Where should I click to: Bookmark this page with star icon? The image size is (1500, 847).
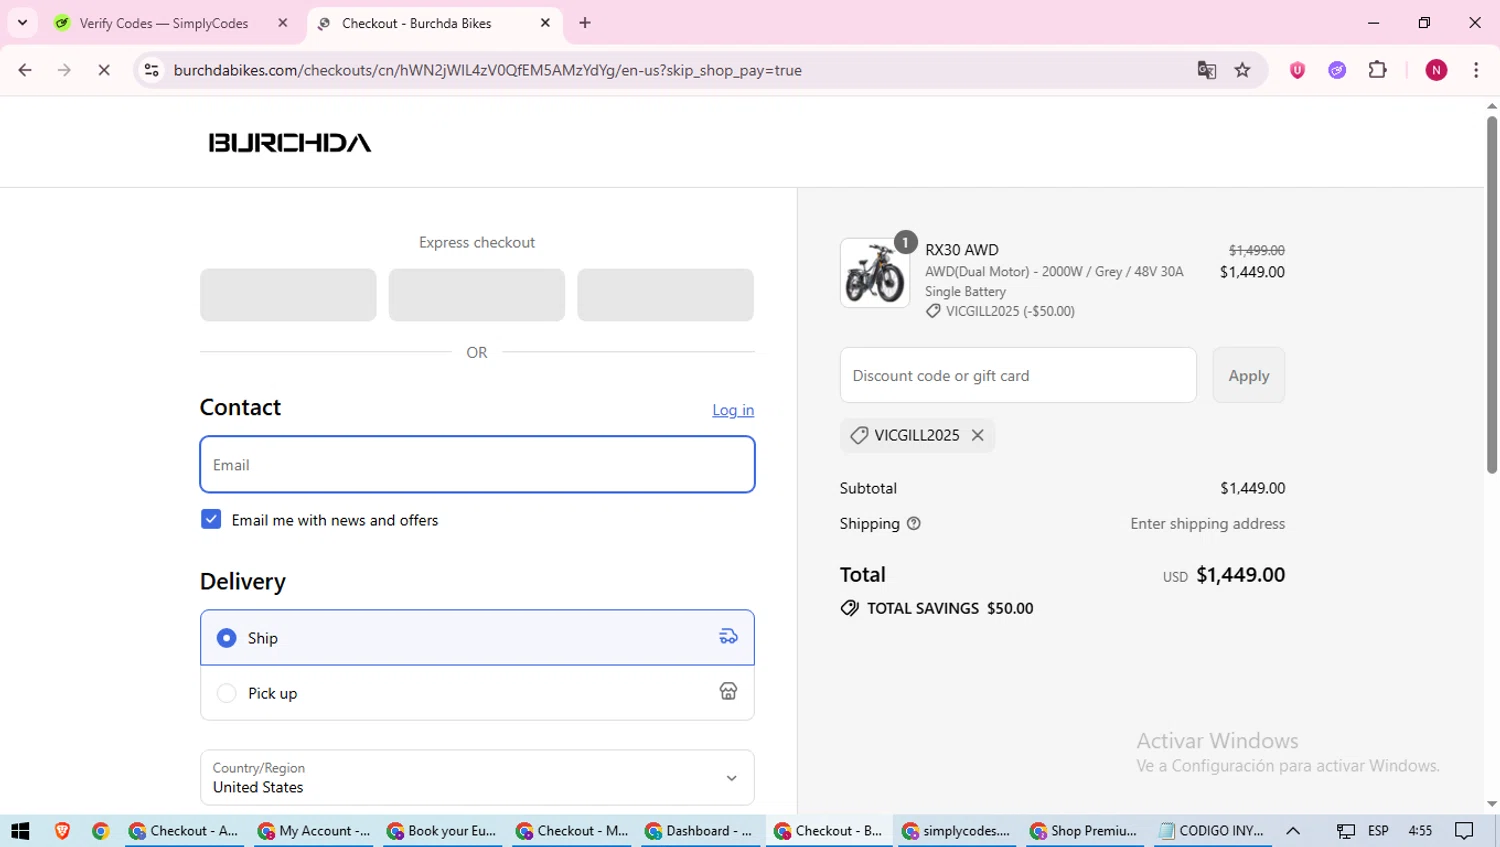[1242, 70]
